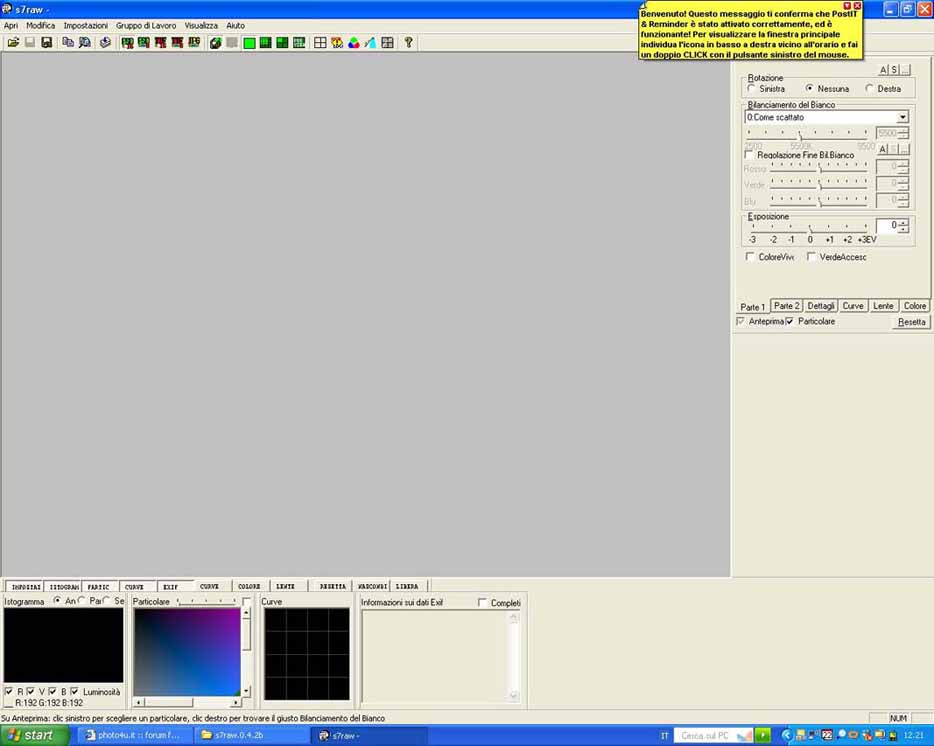Click the IMPOSTAZ bottom panel button
Screen dimensions: 934x746
[26, 587]
